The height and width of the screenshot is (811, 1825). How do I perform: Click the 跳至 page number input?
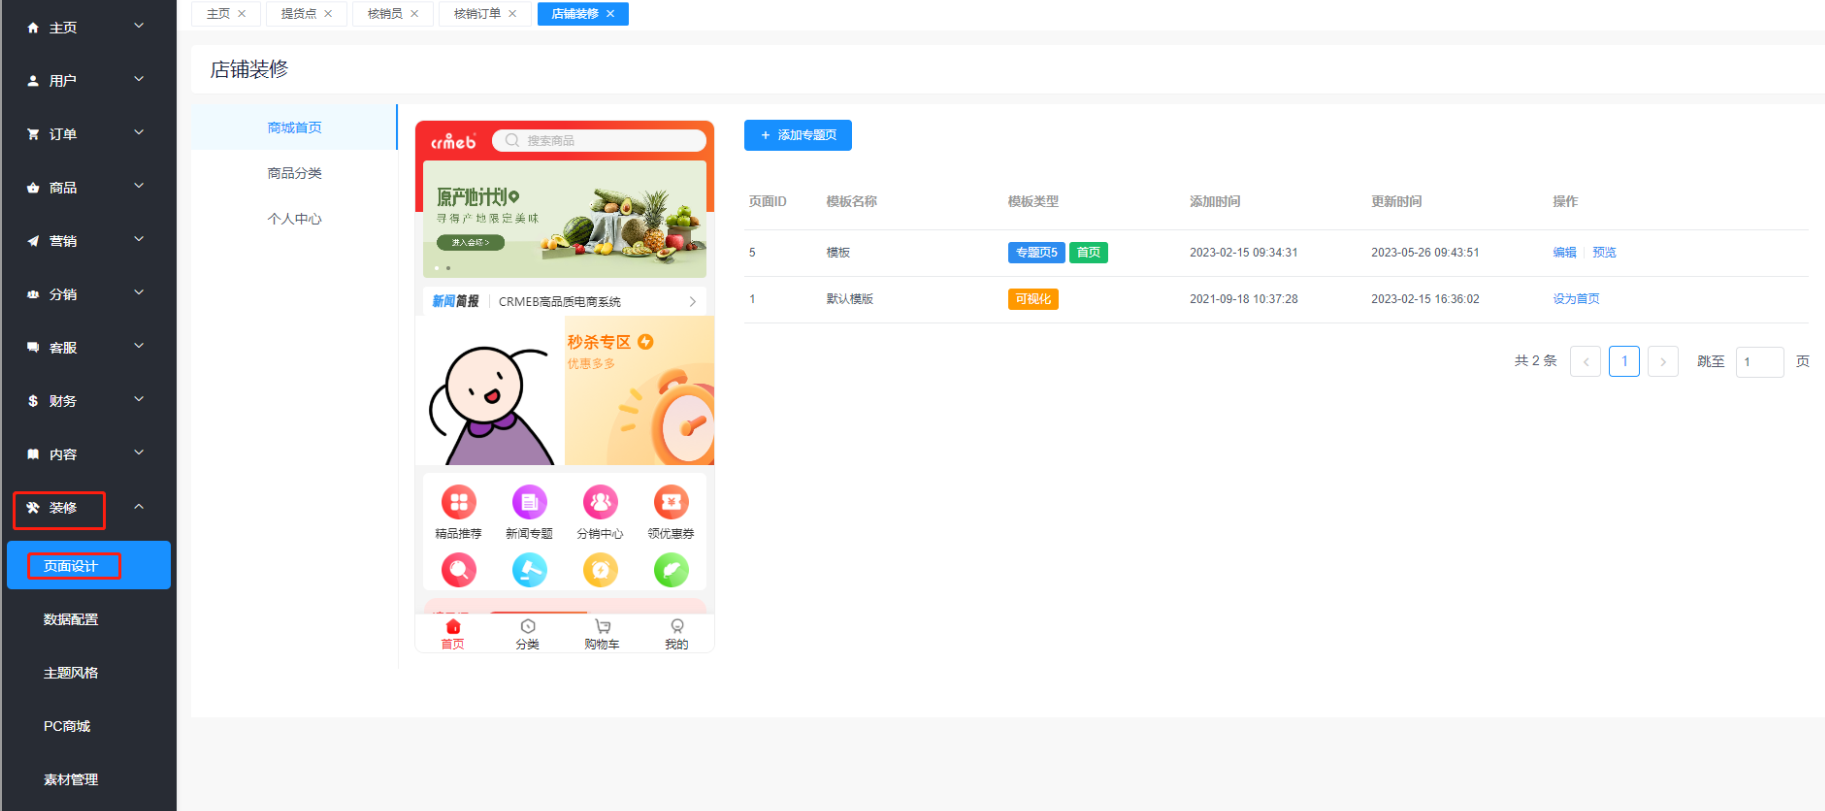pyautogui.click(x=1759, y=362)
